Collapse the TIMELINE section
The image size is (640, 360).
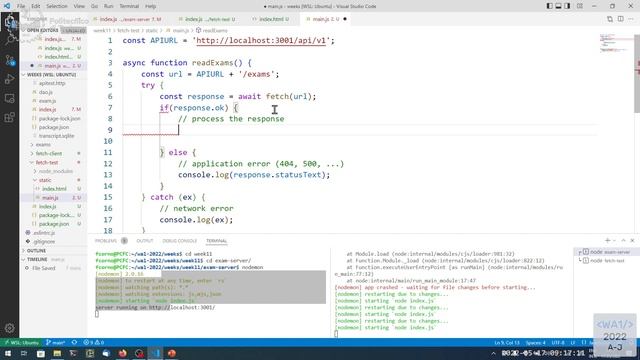click(x=37, y=259)
